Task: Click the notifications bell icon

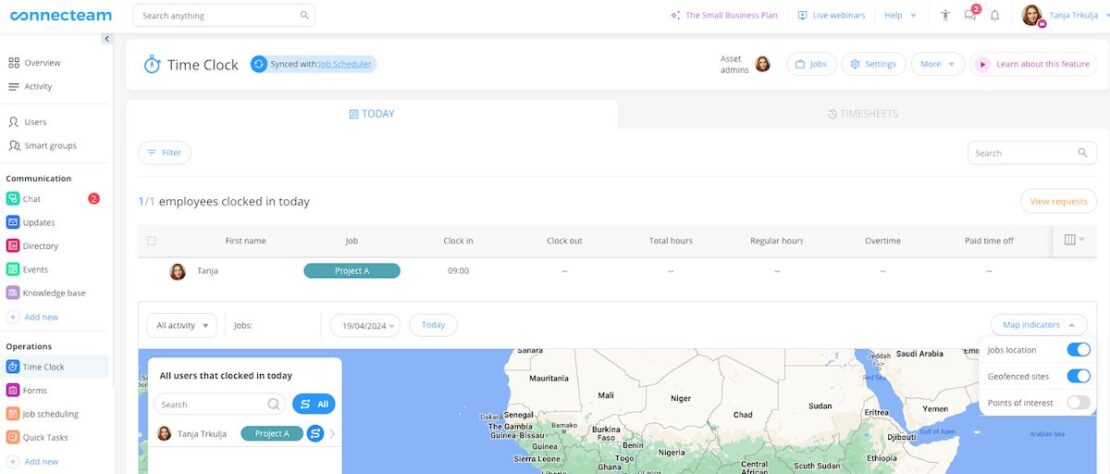Action: (x=994, y=15)
